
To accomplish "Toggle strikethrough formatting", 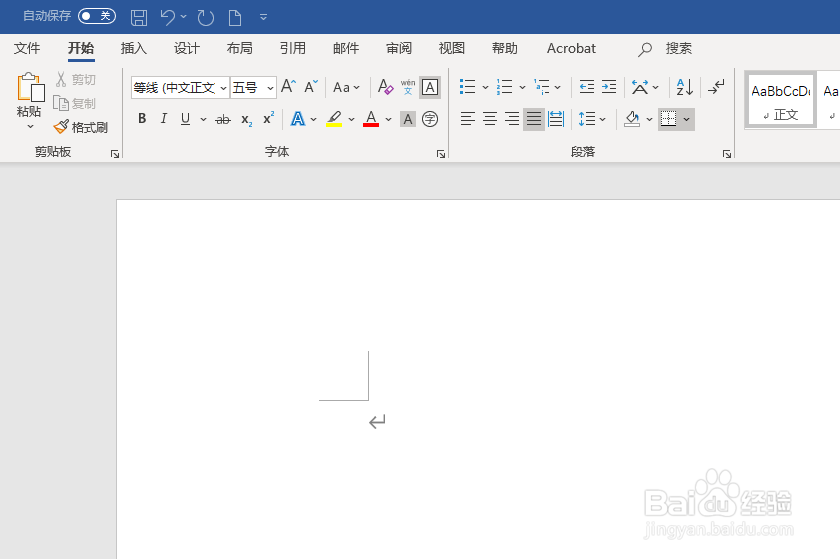I will 223,119.
